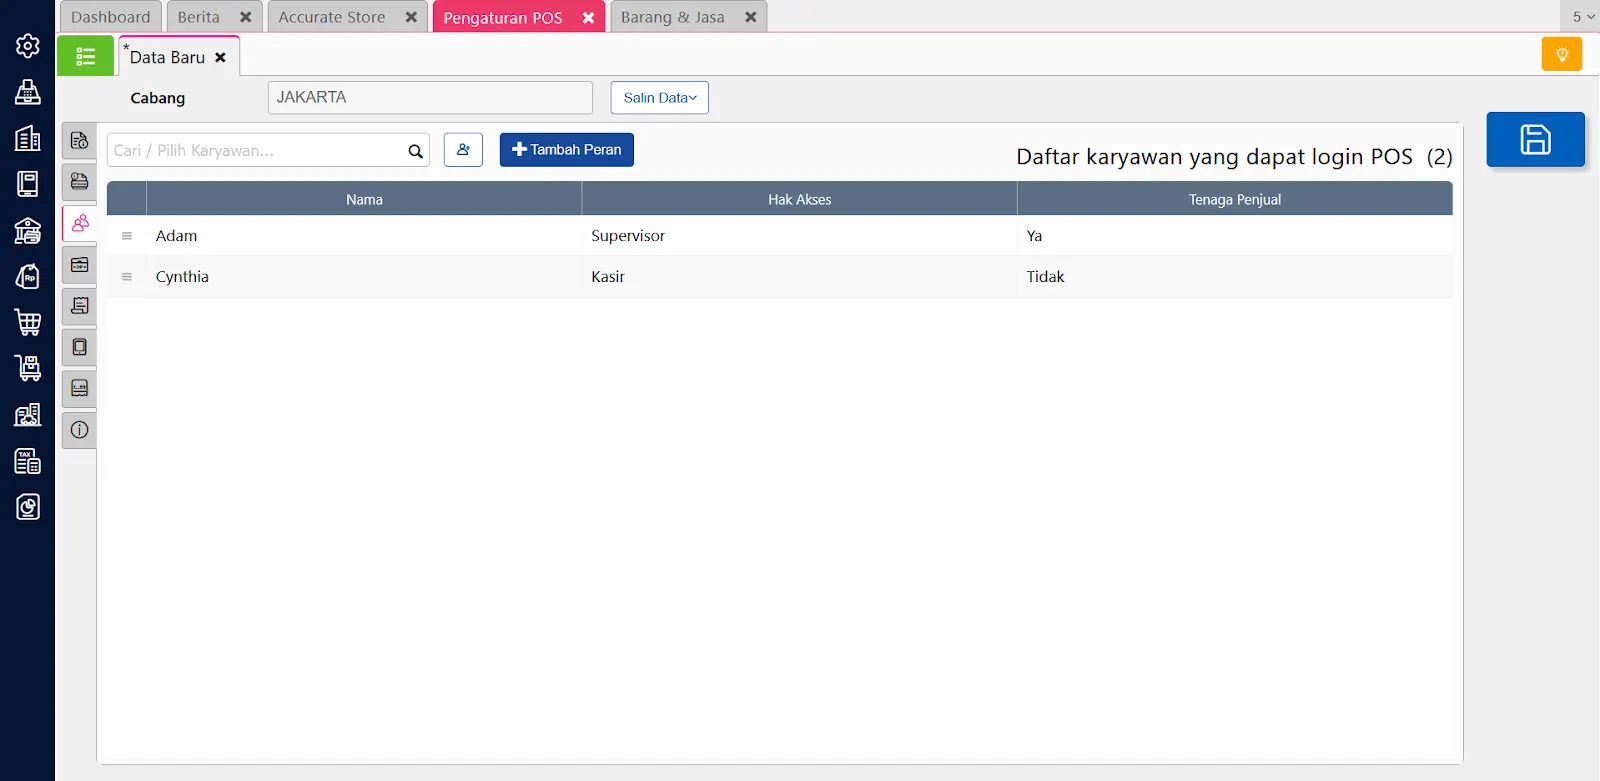Open the shopping cart sales module icon

tap(28, 322)
